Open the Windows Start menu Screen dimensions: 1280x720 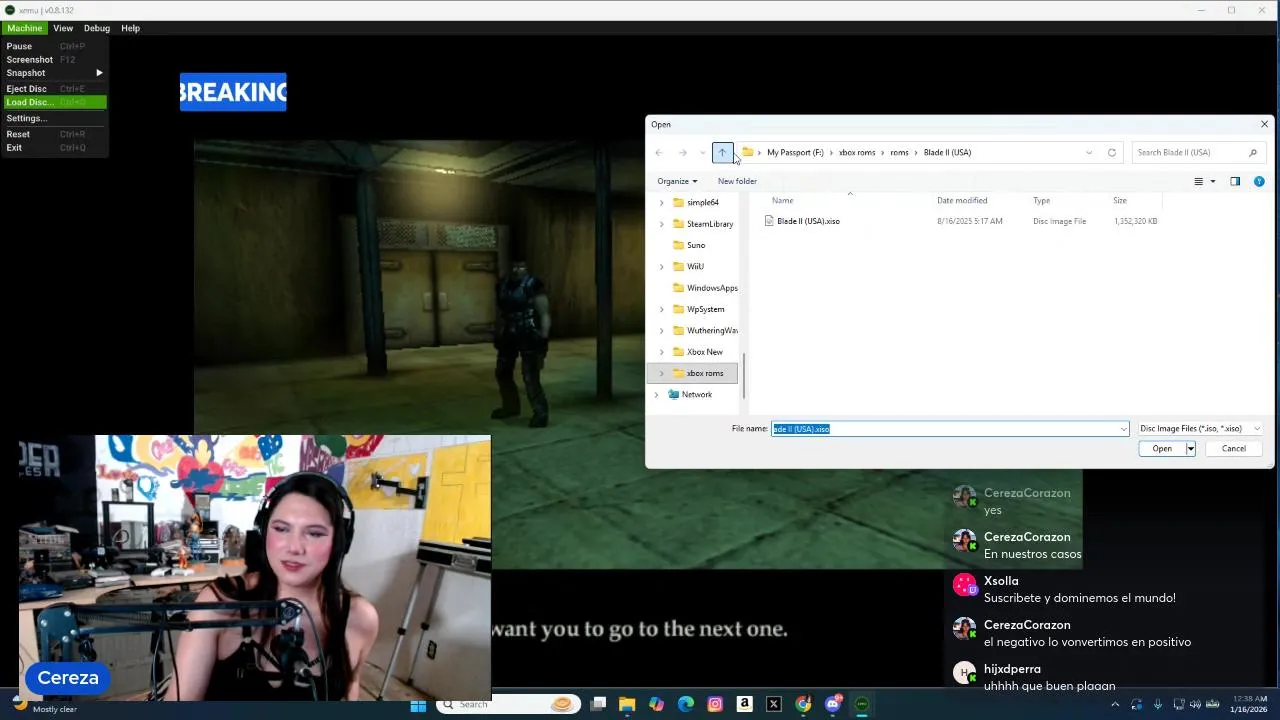(x=418, y=705)
